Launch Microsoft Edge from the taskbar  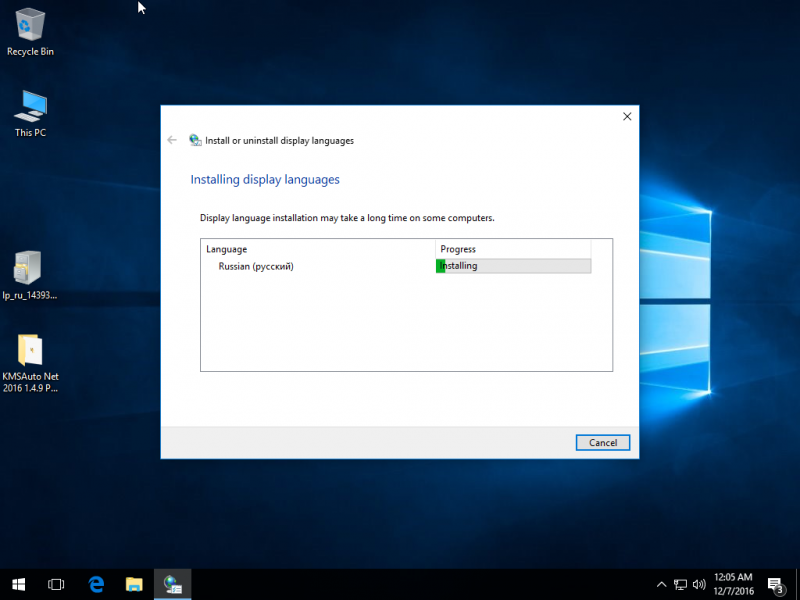coord(96,585)
